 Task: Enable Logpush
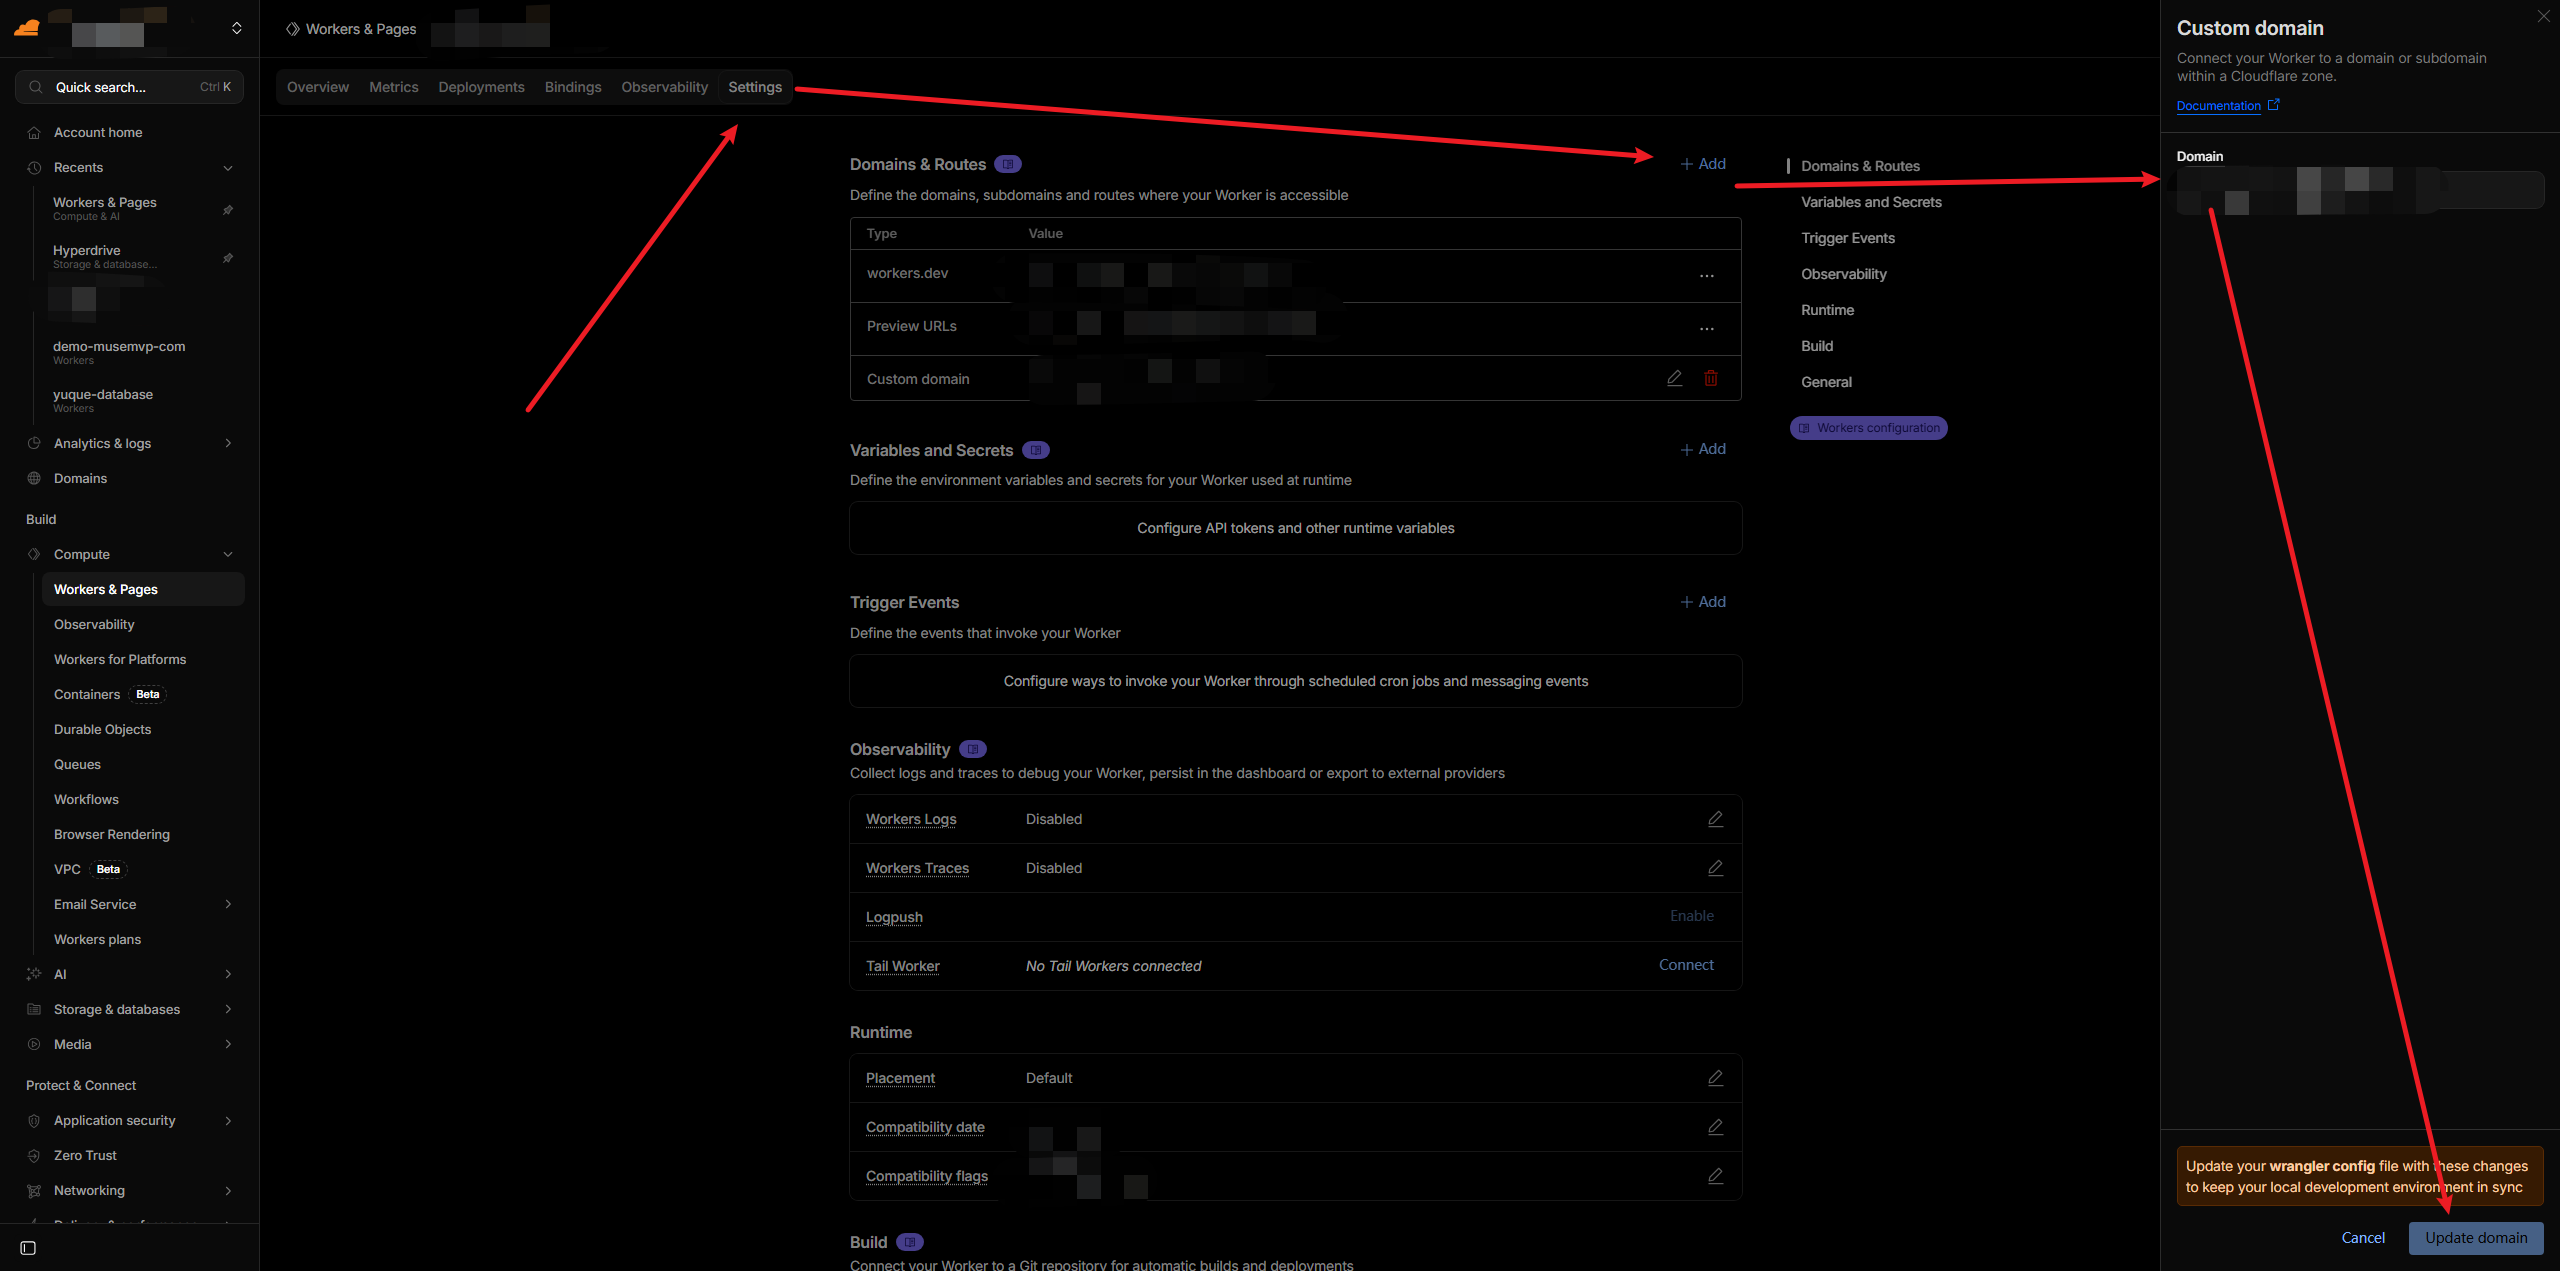(1691, 916)
